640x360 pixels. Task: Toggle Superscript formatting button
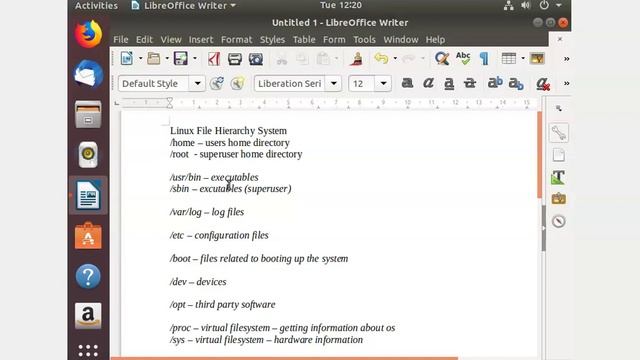tap(495, 83)
